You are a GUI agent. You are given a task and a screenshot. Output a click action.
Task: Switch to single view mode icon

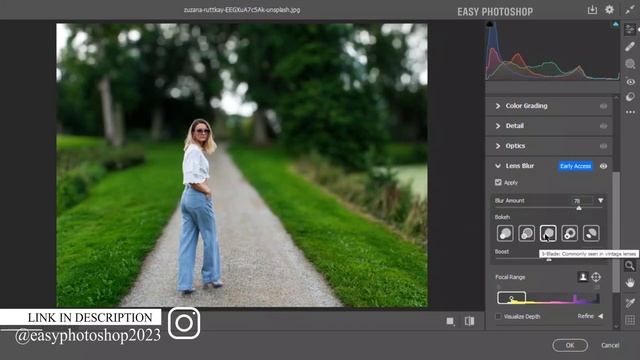pyautogui.click(x=450, y=321)
